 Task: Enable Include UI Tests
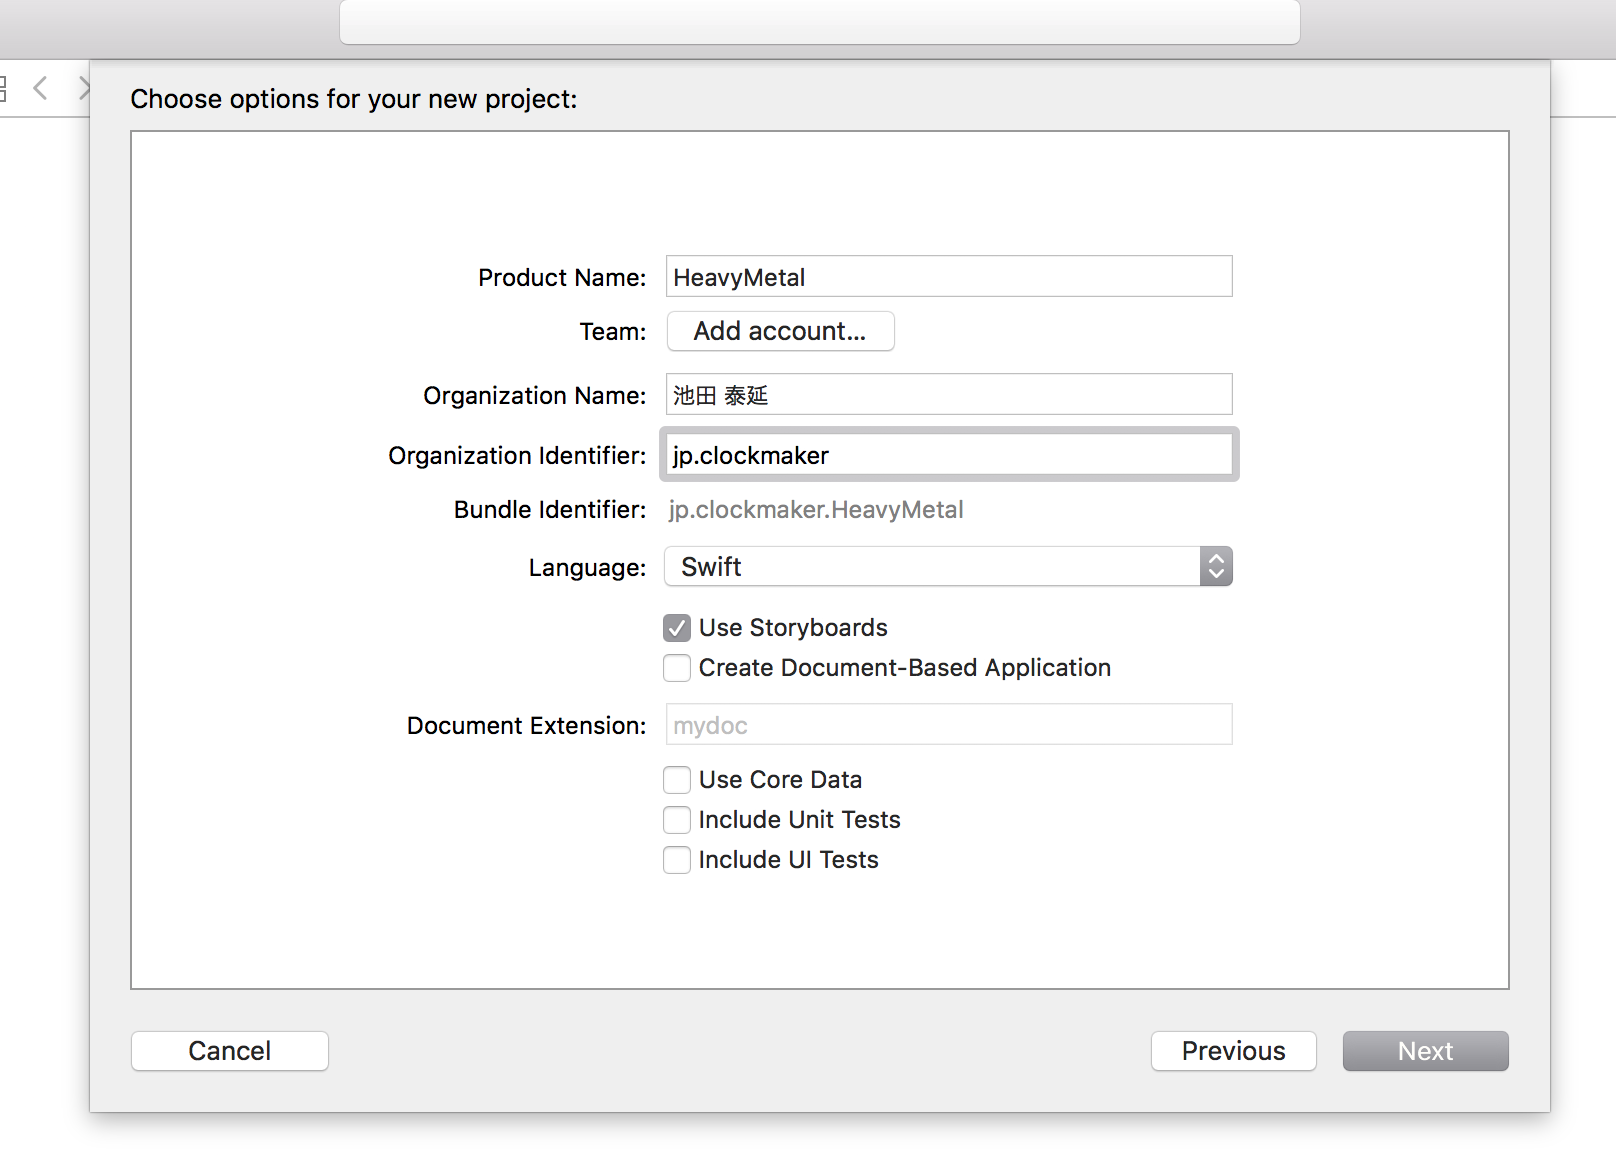677,859
